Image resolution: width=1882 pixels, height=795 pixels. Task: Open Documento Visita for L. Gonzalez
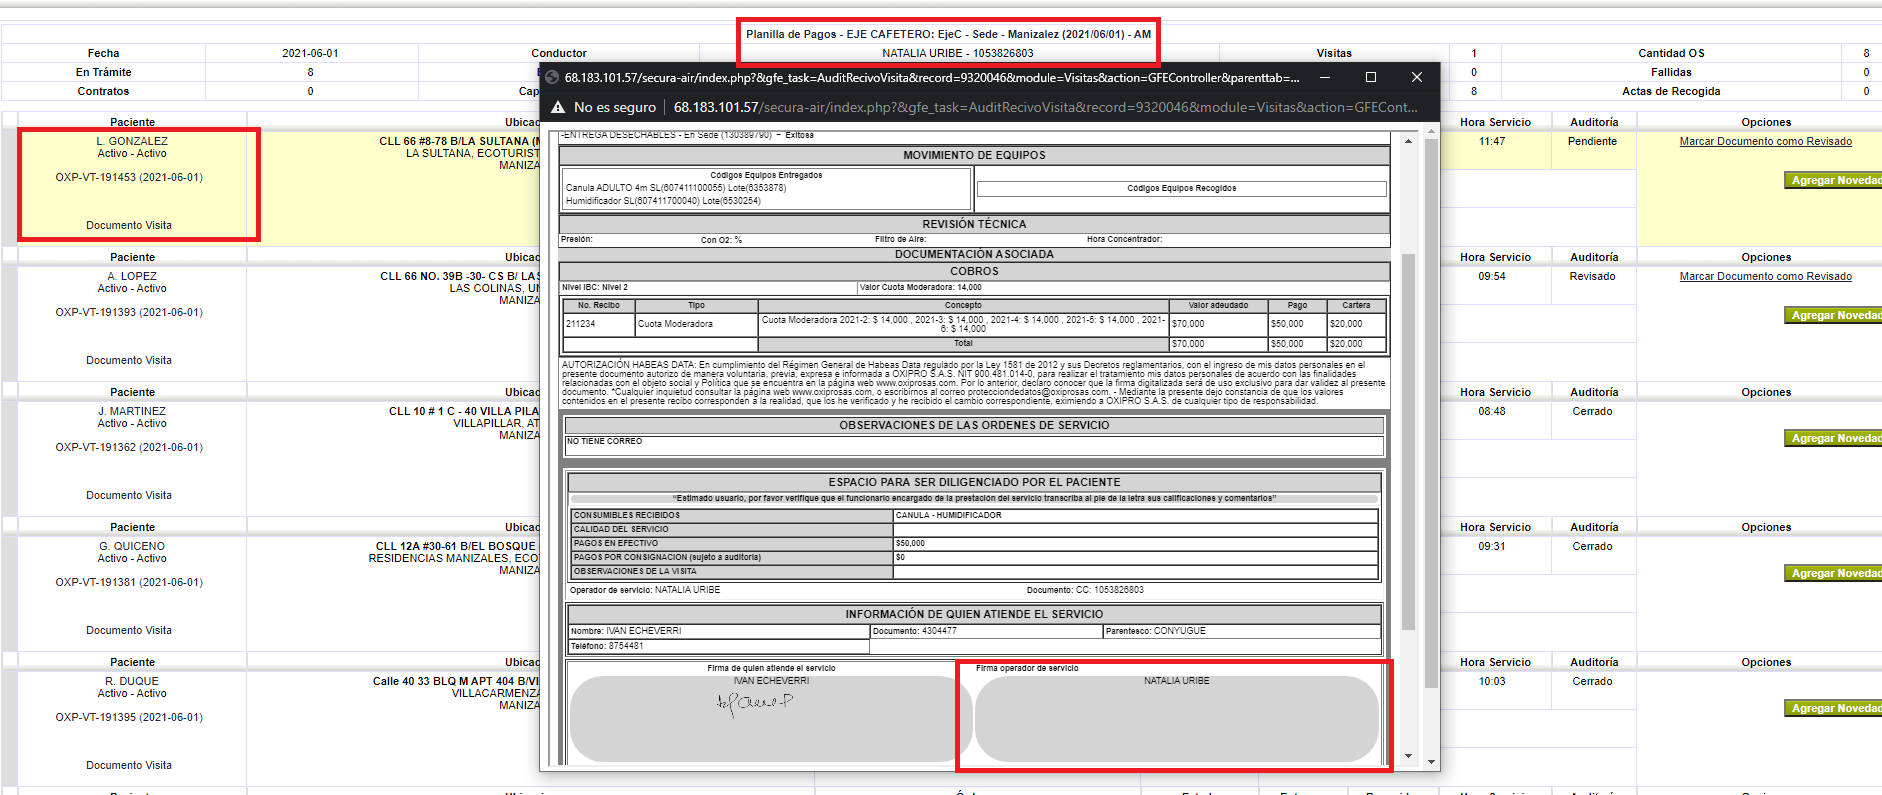(129, 225)
